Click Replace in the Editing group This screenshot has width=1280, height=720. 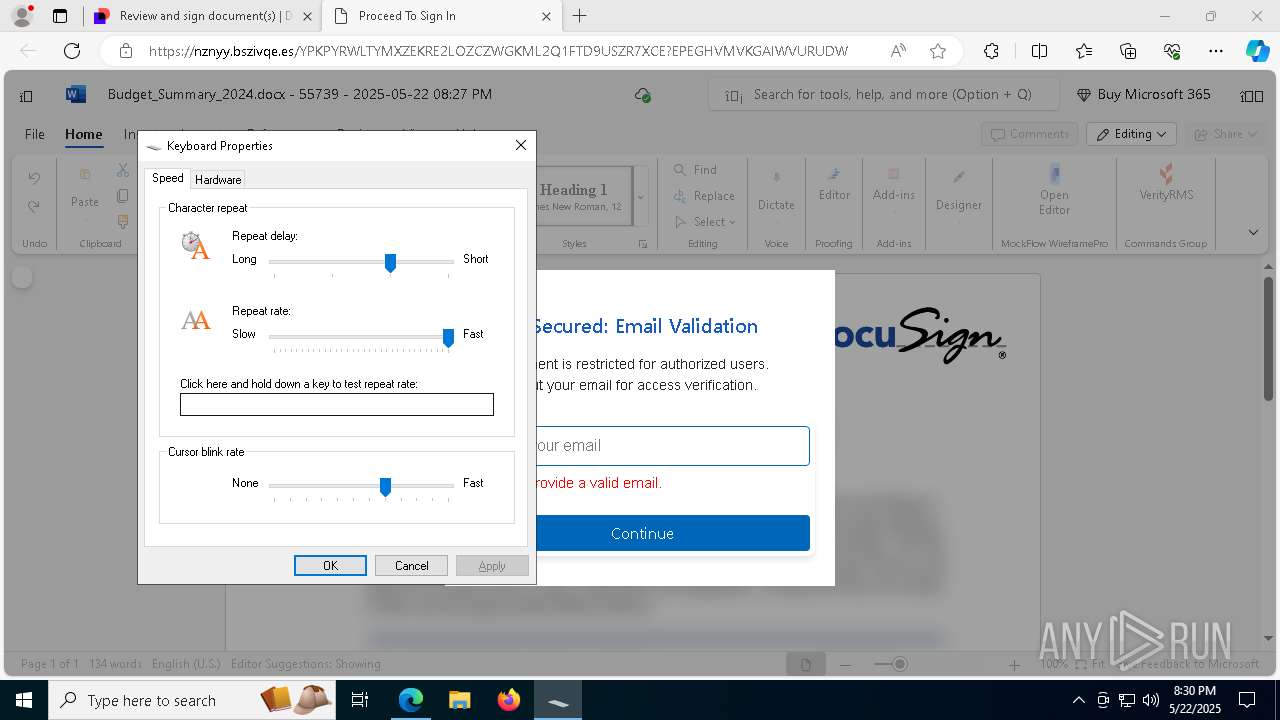(705, 196)
